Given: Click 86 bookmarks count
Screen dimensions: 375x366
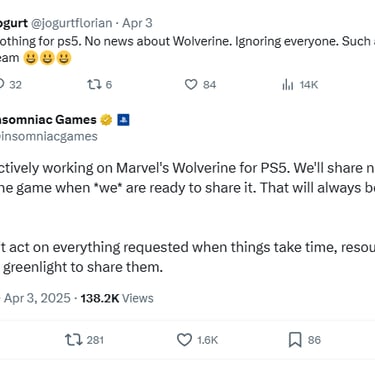Looking at the screenshot, I should (314, 340).
